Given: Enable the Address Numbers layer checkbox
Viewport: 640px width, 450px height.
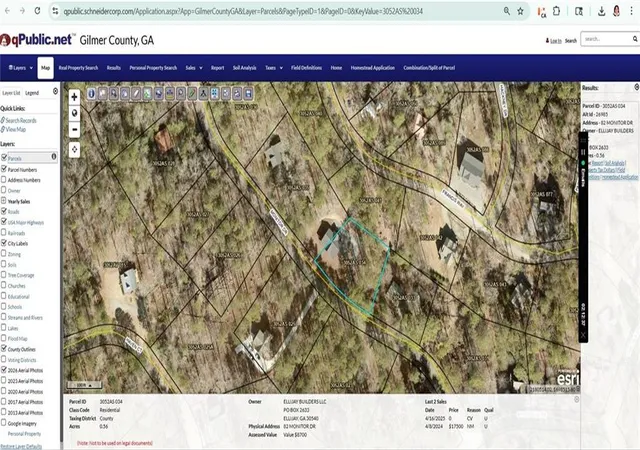Looking at the screenshot, I should pos(4,179).
